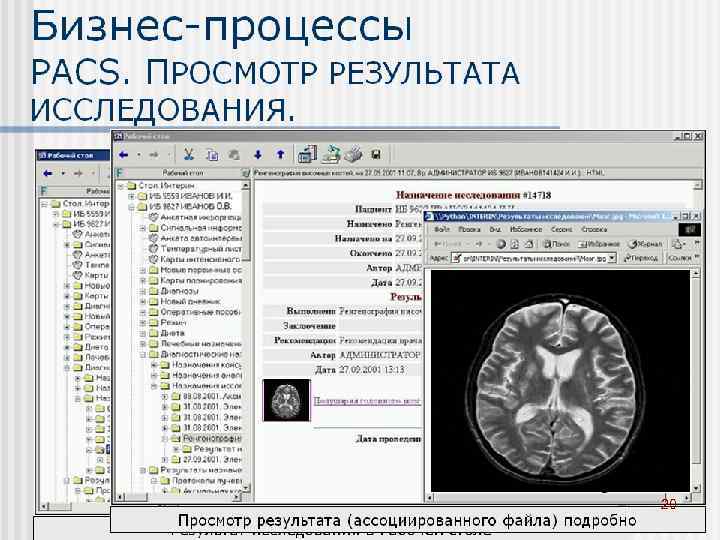Click the home icon in browser toolbar

[x=529, y=244]
